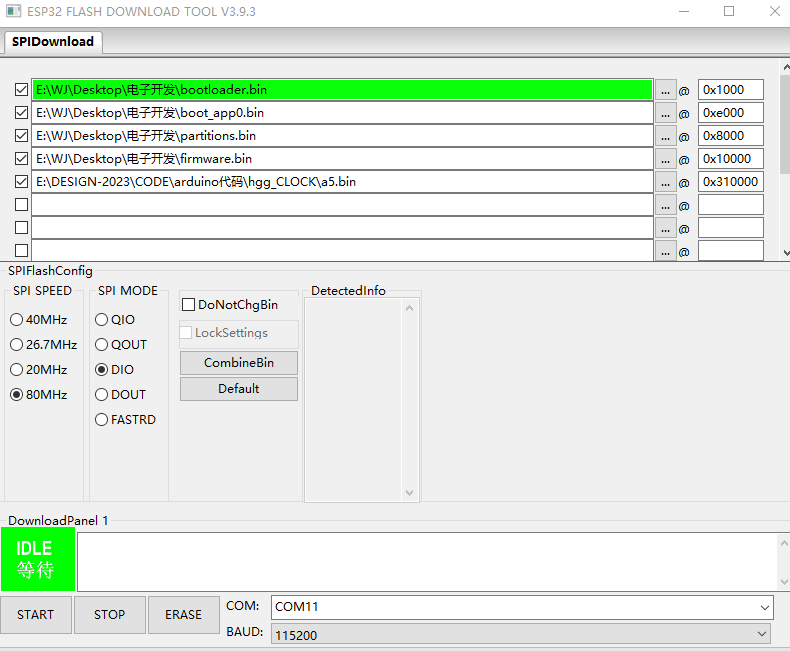This screenshot has width=790, height=651.
Task: Uncheck the bootloader.bin file checkbox
Action: pyautogui.click(x=21, y=90)
